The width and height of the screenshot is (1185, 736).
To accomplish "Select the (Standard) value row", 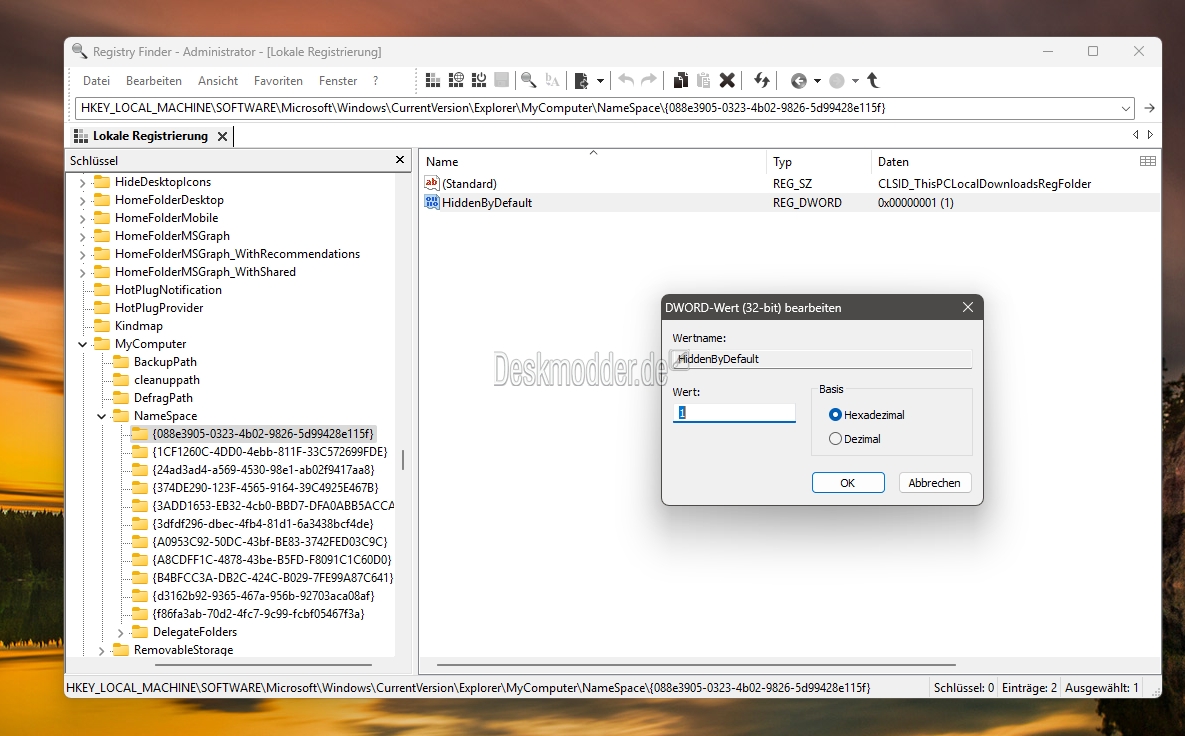I will 790,184.
